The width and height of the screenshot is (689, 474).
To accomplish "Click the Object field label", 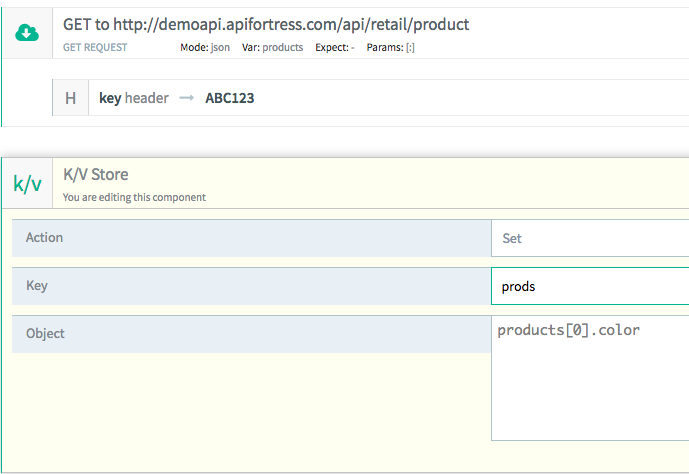I will (45, 333).
